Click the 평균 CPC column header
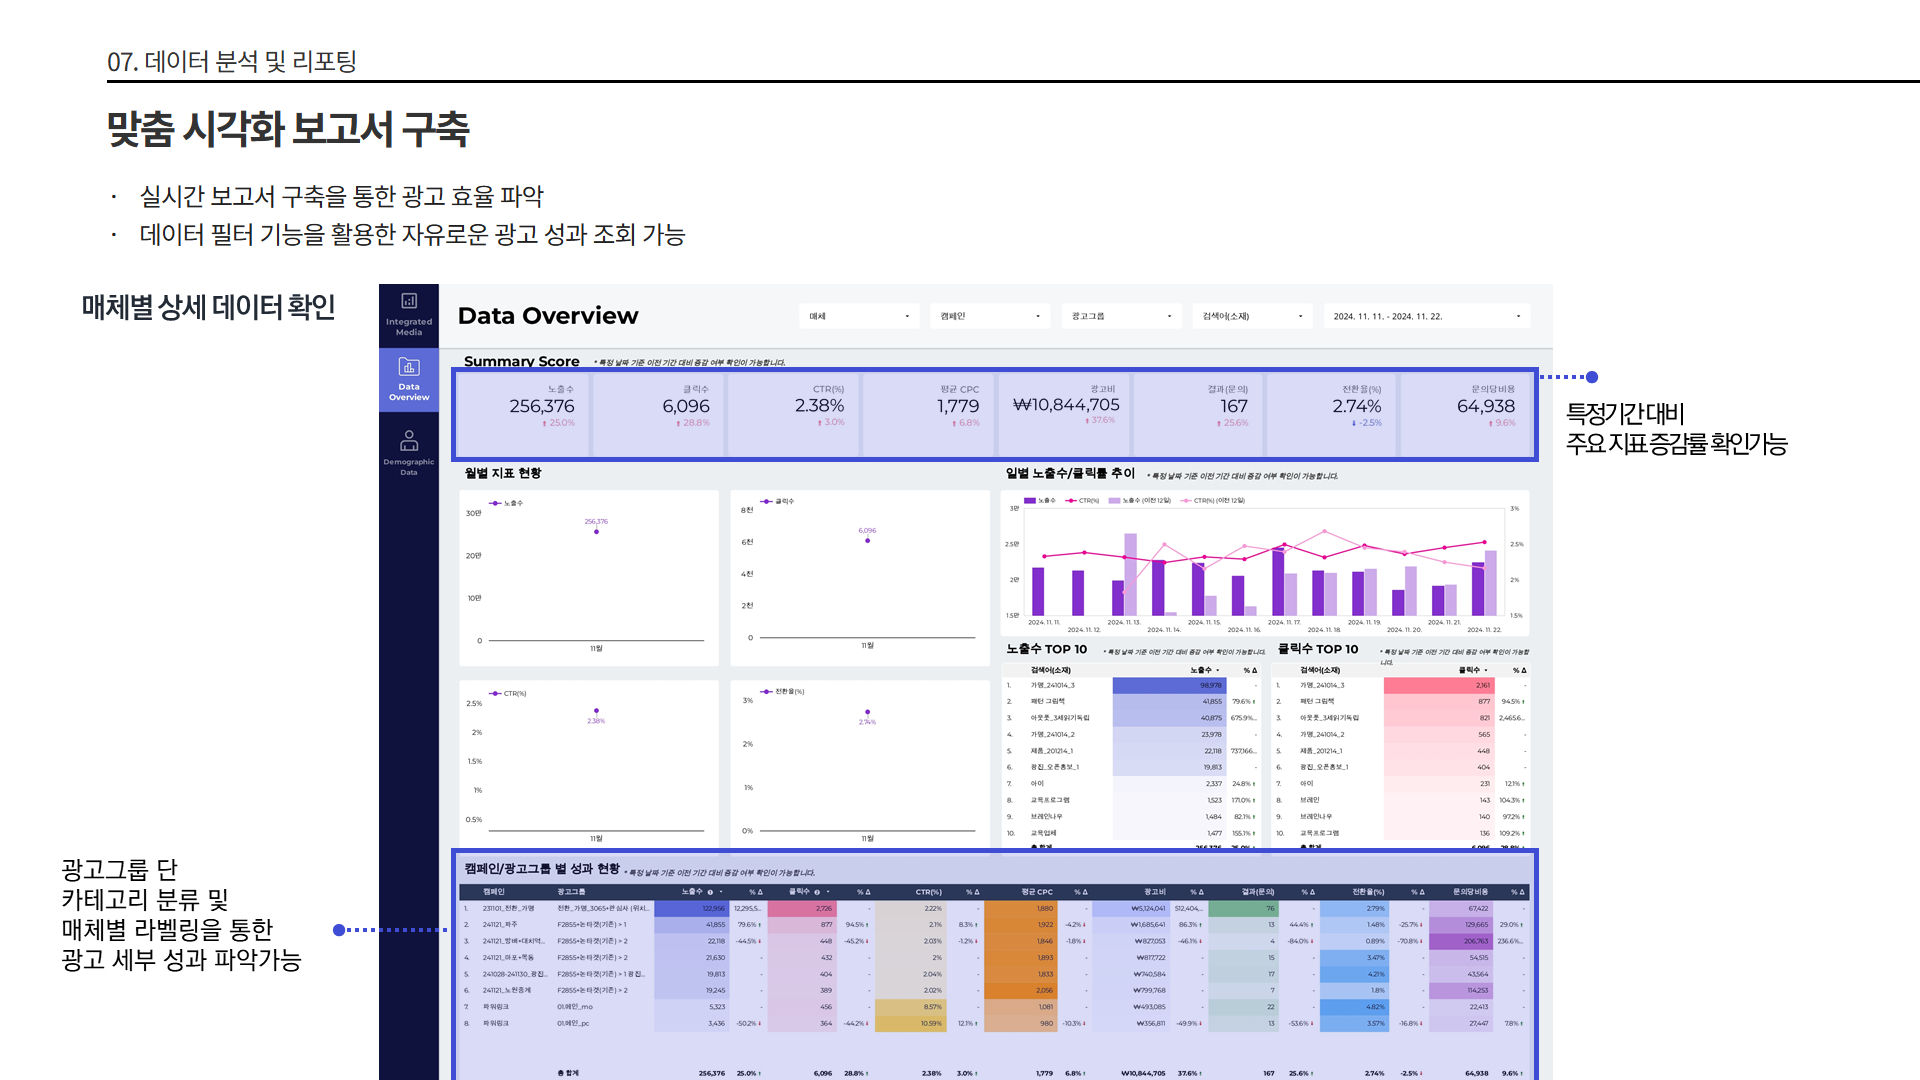This screenshot has width=1920, height=1080. click(1037, 892)
